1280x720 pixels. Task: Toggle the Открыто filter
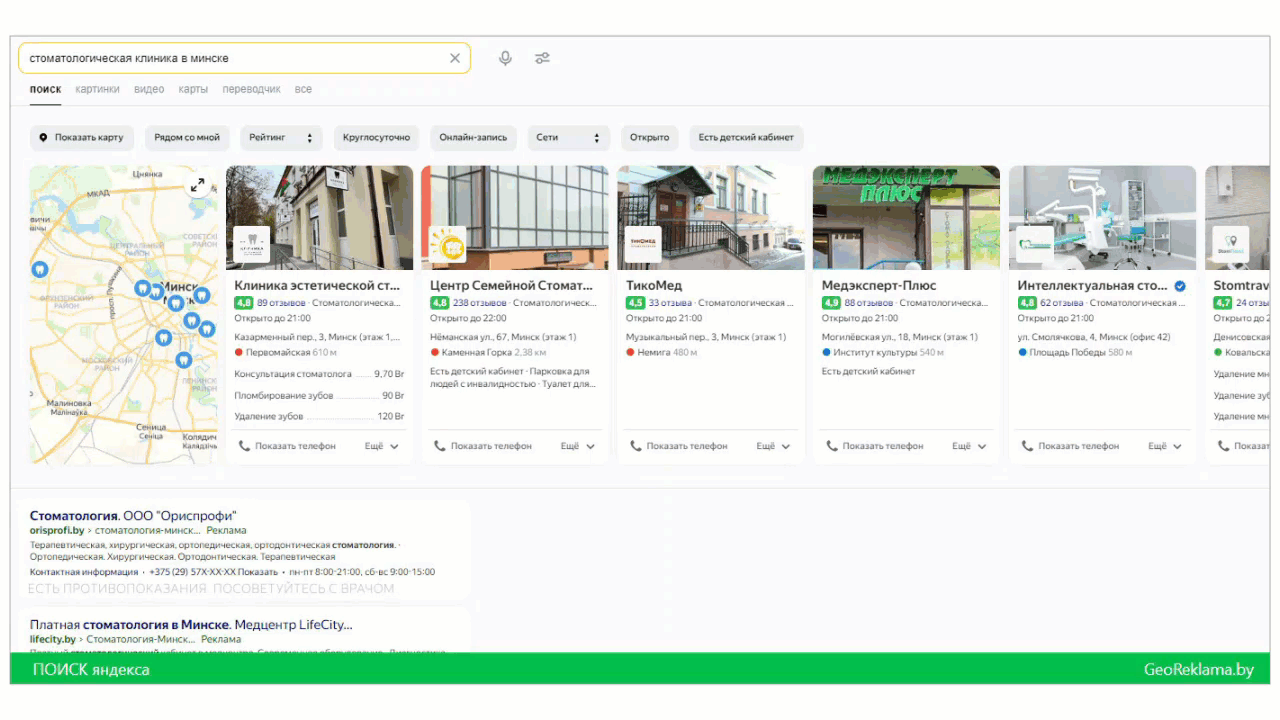(650, 138)
